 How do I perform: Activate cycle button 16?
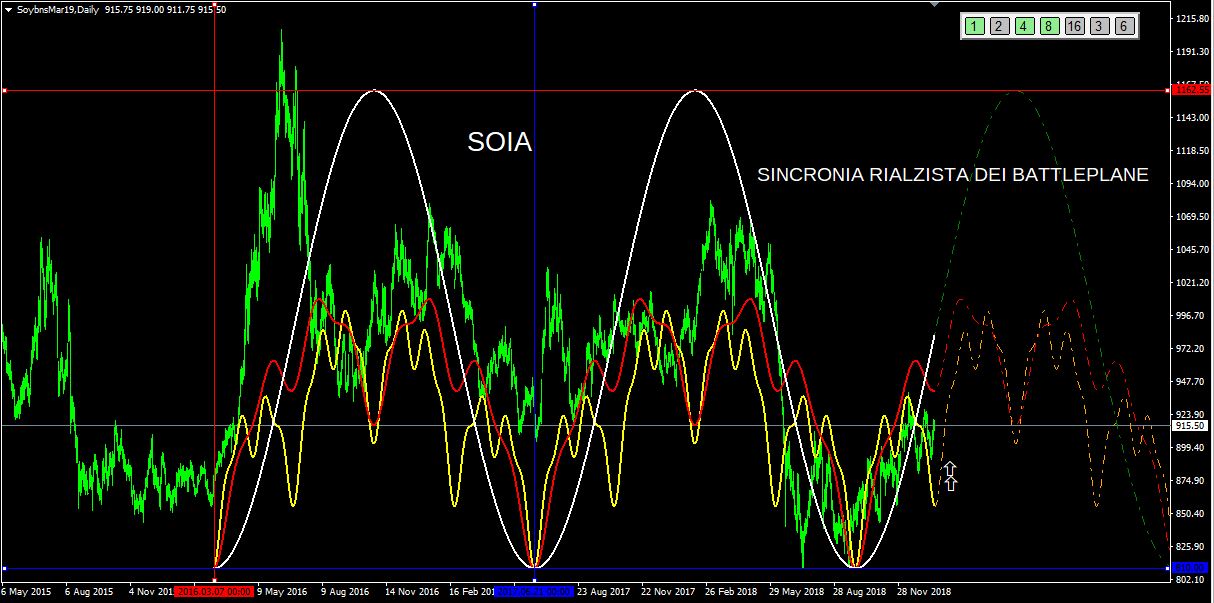[1074, 27]
